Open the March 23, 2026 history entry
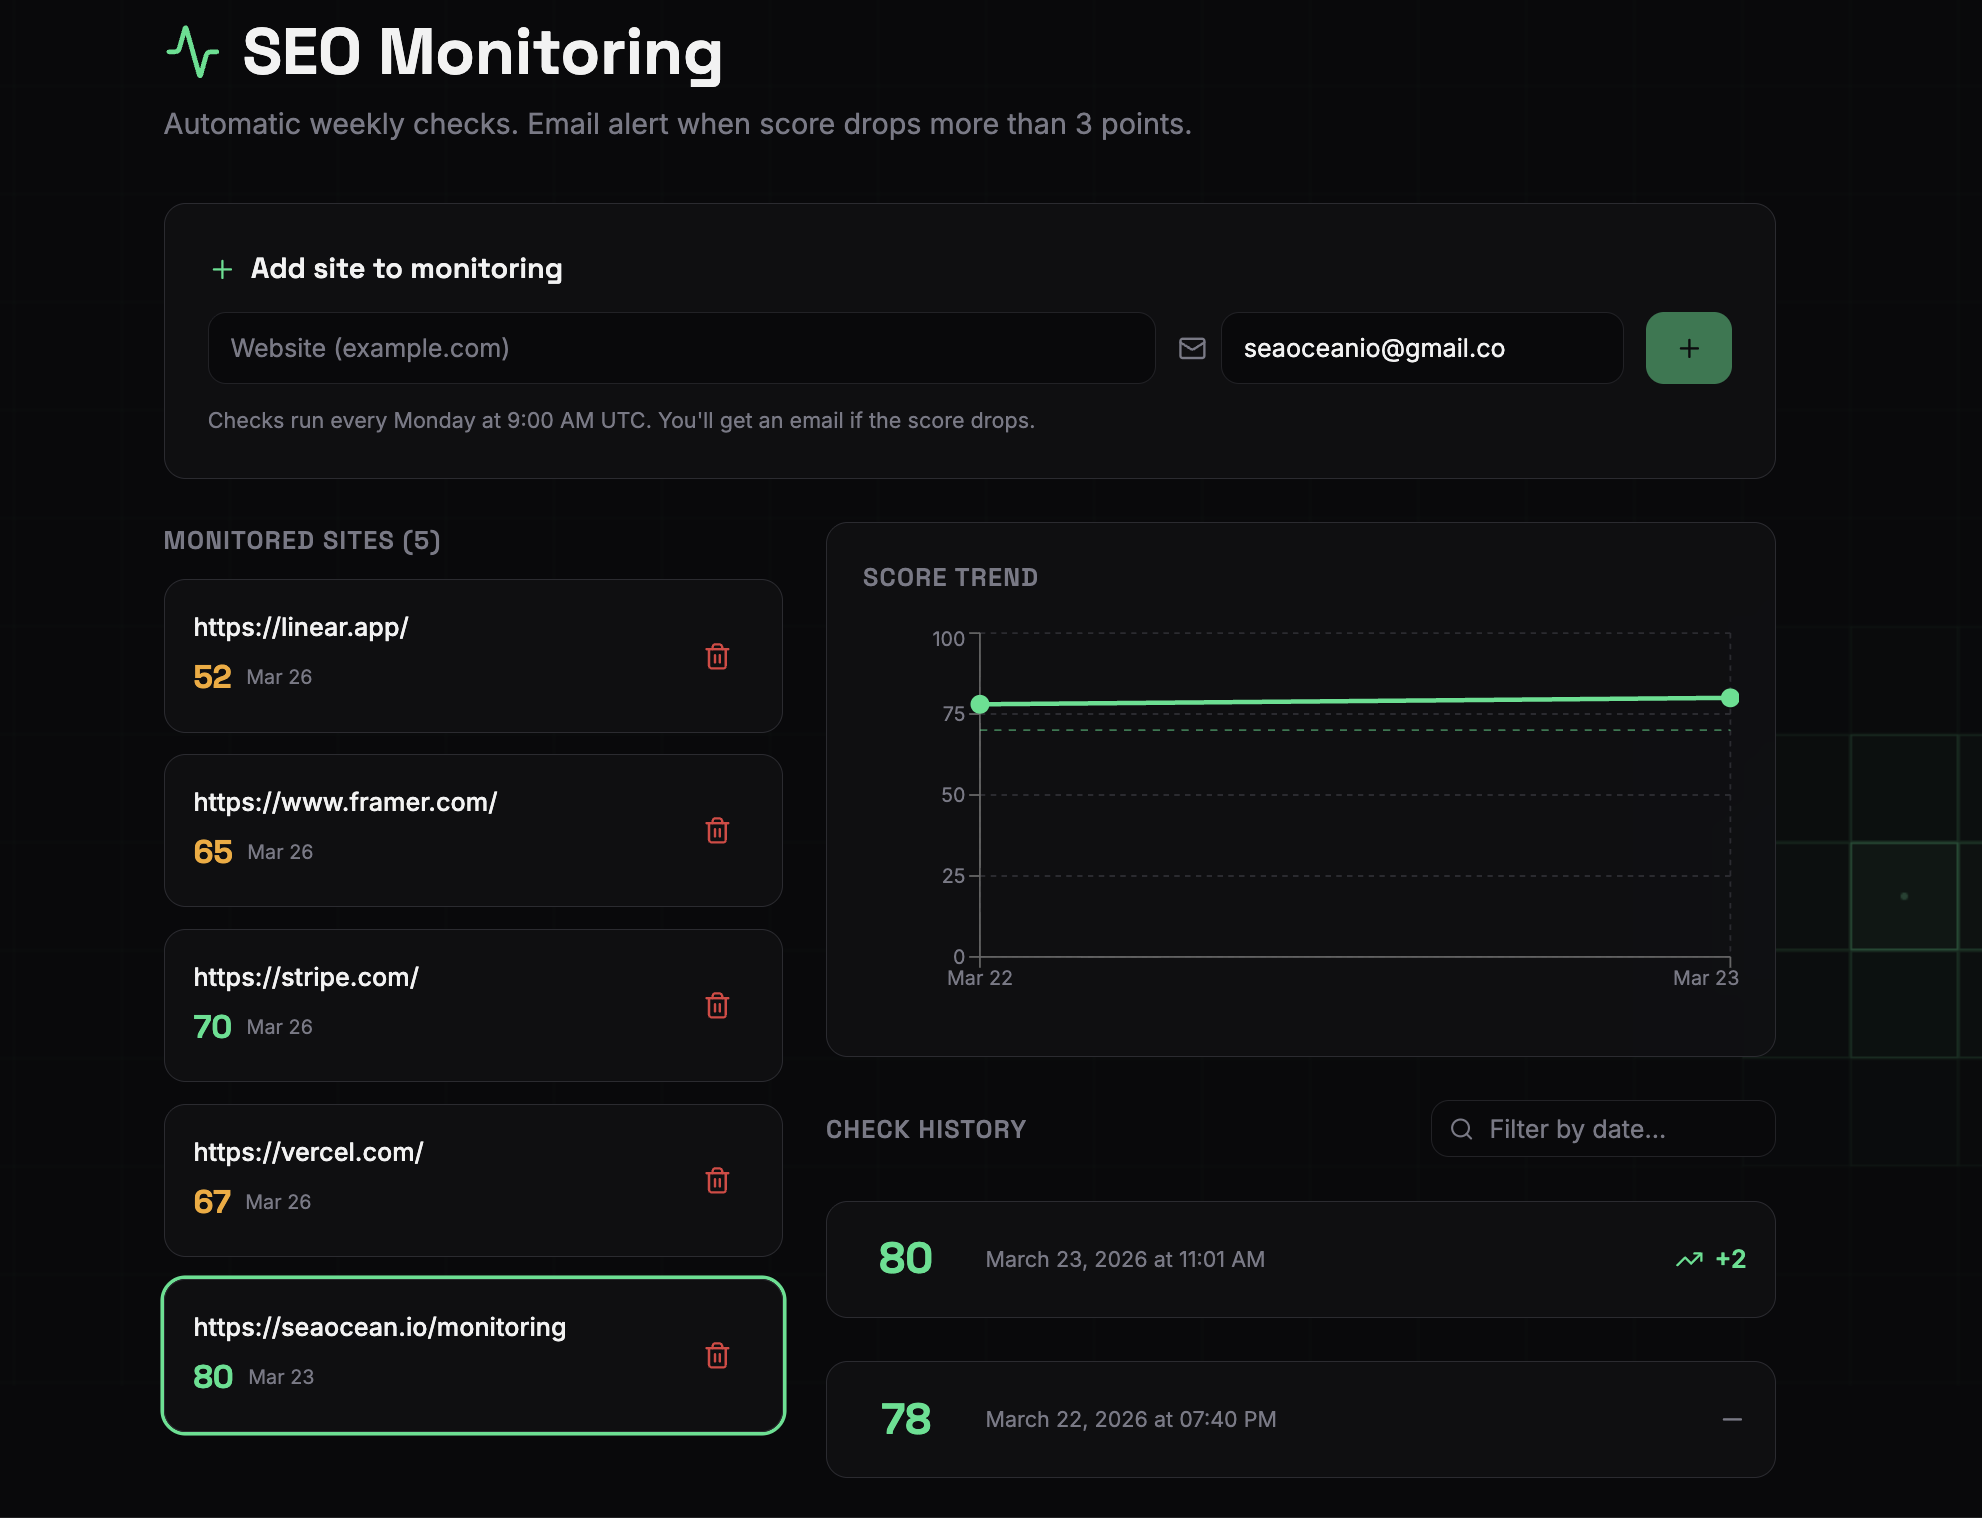 click(1300, 1259)
